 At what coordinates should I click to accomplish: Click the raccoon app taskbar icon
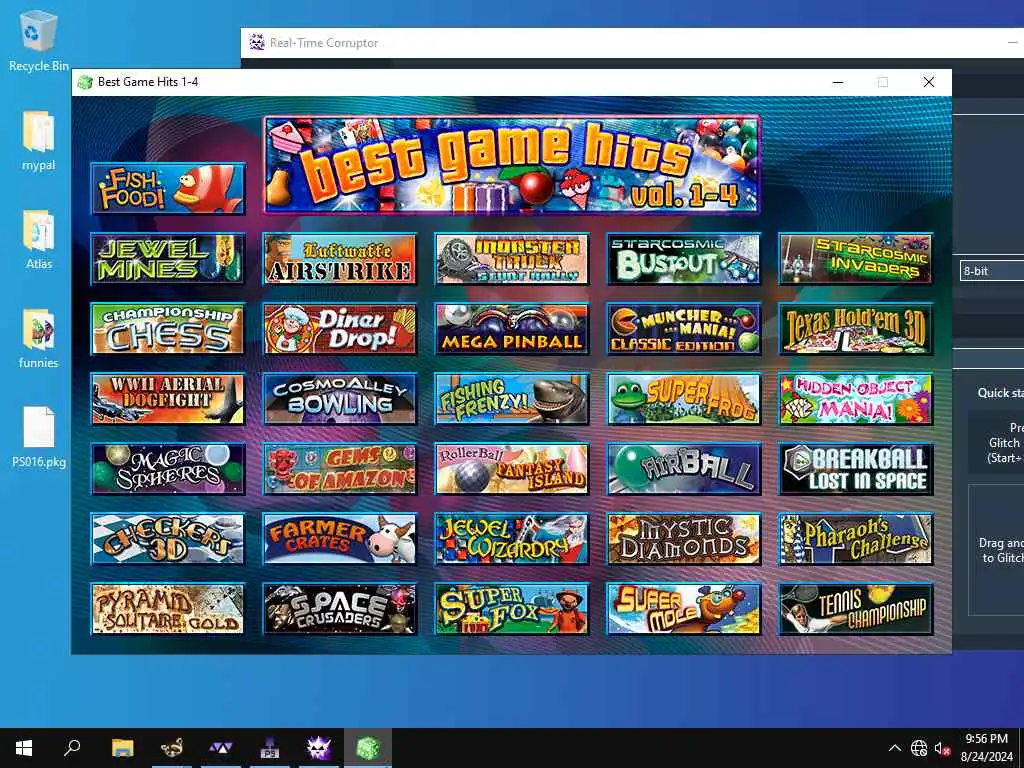coord(171,748)
